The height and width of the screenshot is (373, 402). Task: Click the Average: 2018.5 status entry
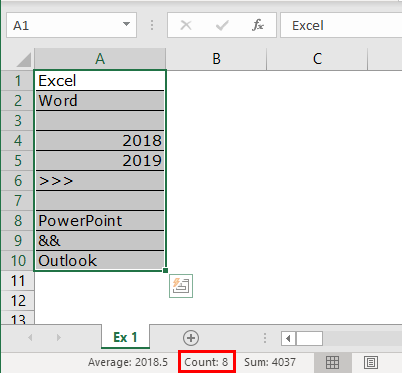point(128,362)
